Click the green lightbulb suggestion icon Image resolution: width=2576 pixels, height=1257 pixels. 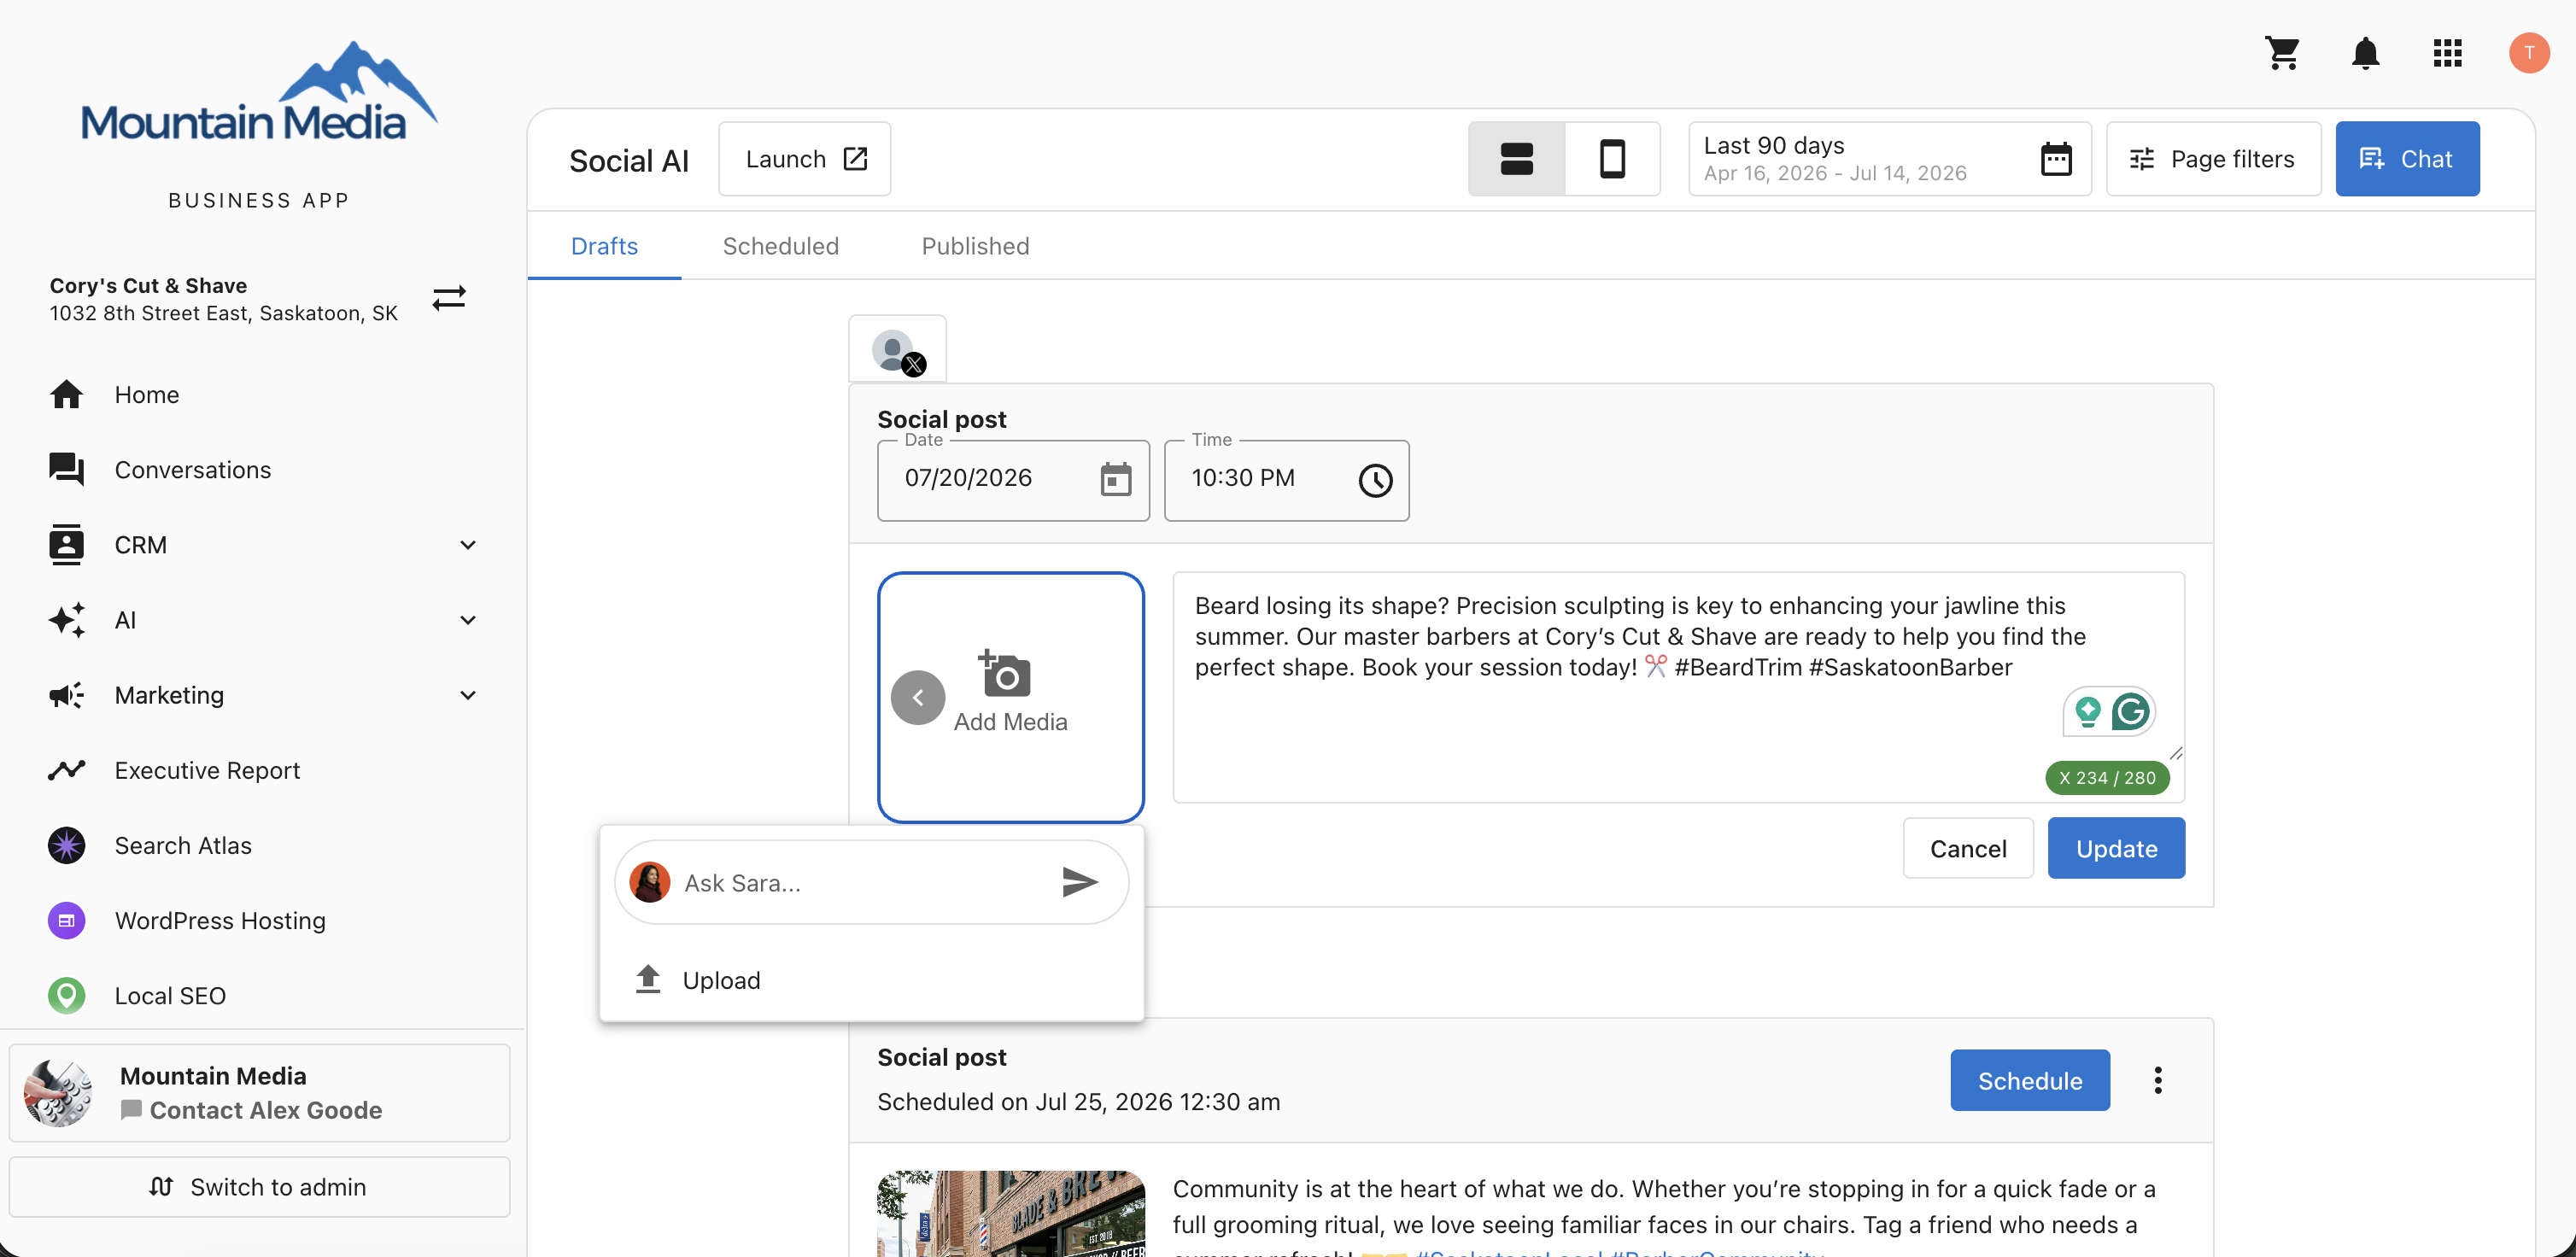click(x=2087, y=712)
